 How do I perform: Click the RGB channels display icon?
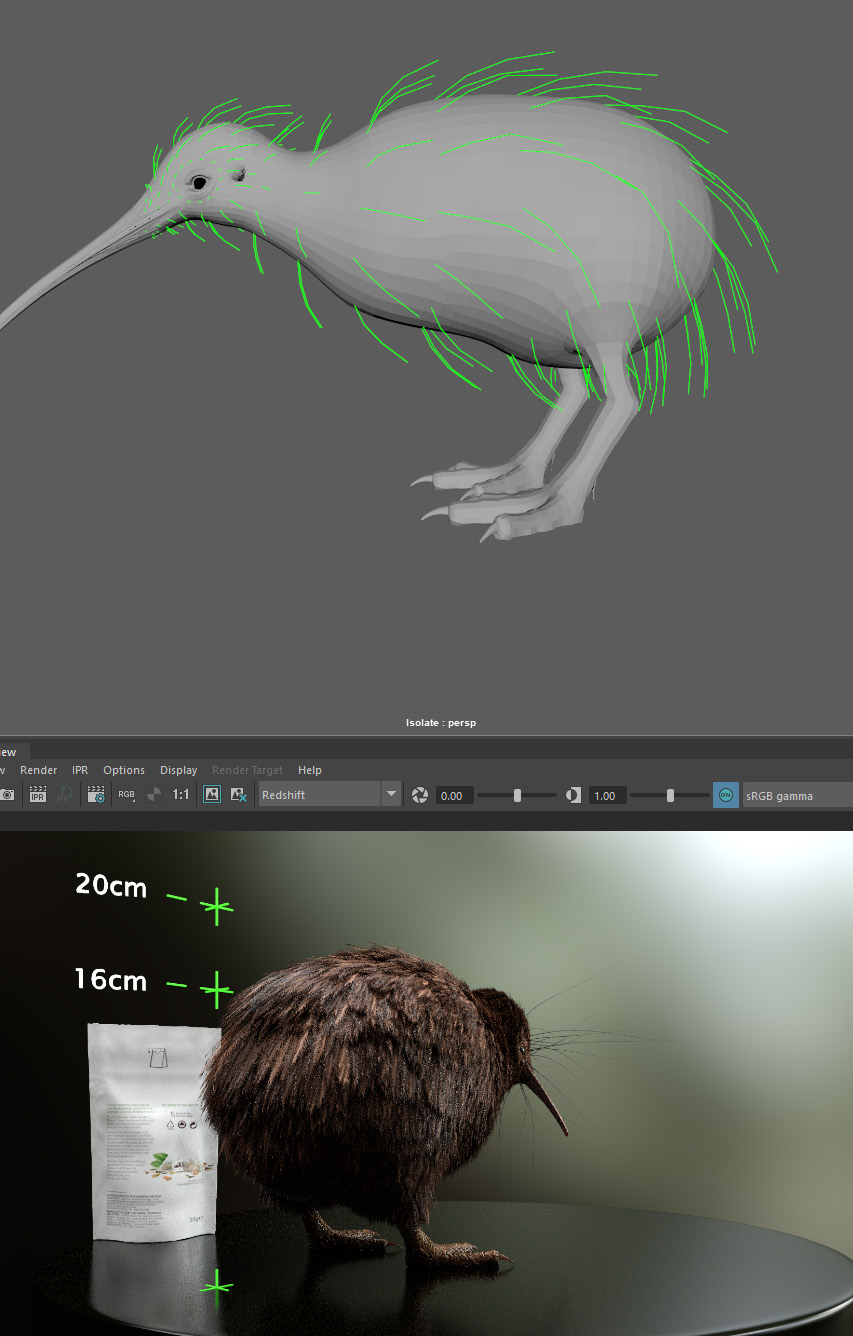coord(126,795)
